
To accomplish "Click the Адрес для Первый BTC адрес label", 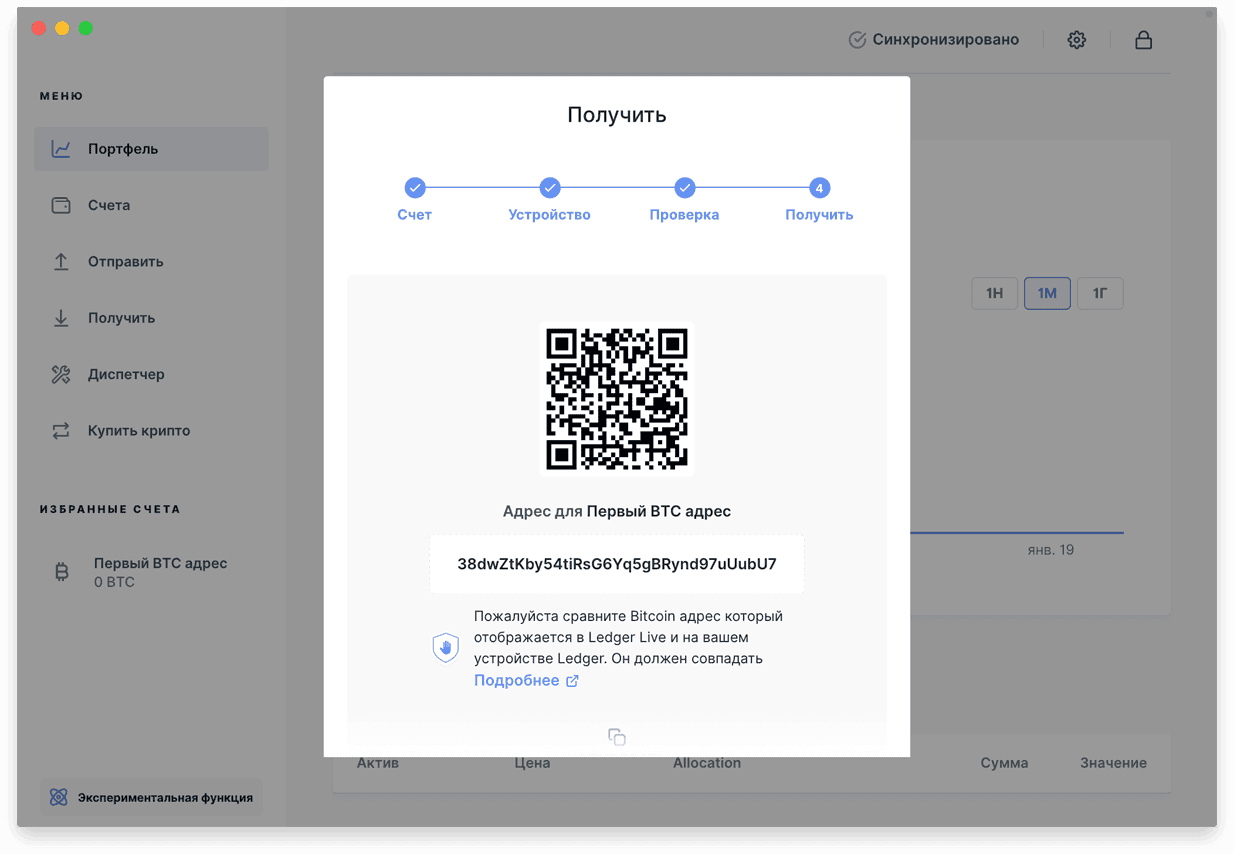I will click(617, 511).
